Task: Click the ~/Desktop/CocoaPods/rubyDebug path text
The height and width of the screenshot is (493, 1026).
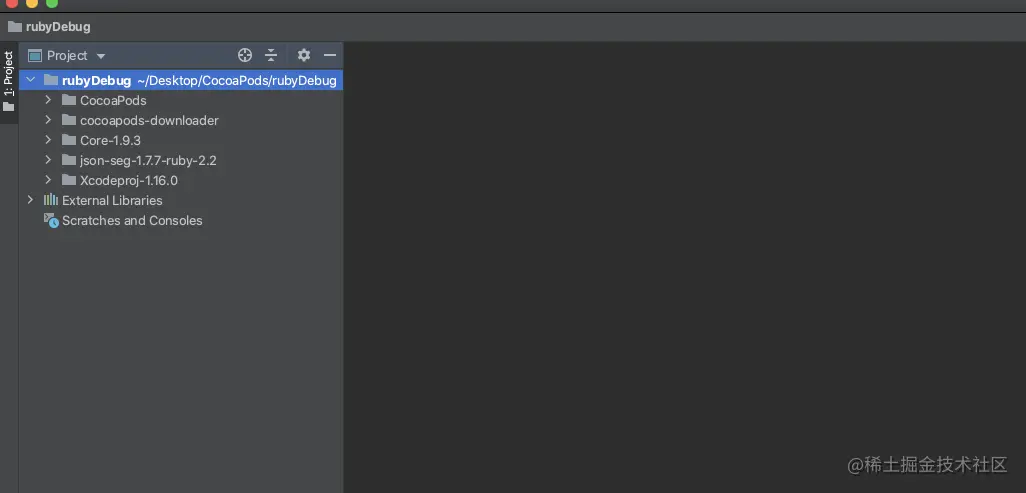Action: point(237,81)
